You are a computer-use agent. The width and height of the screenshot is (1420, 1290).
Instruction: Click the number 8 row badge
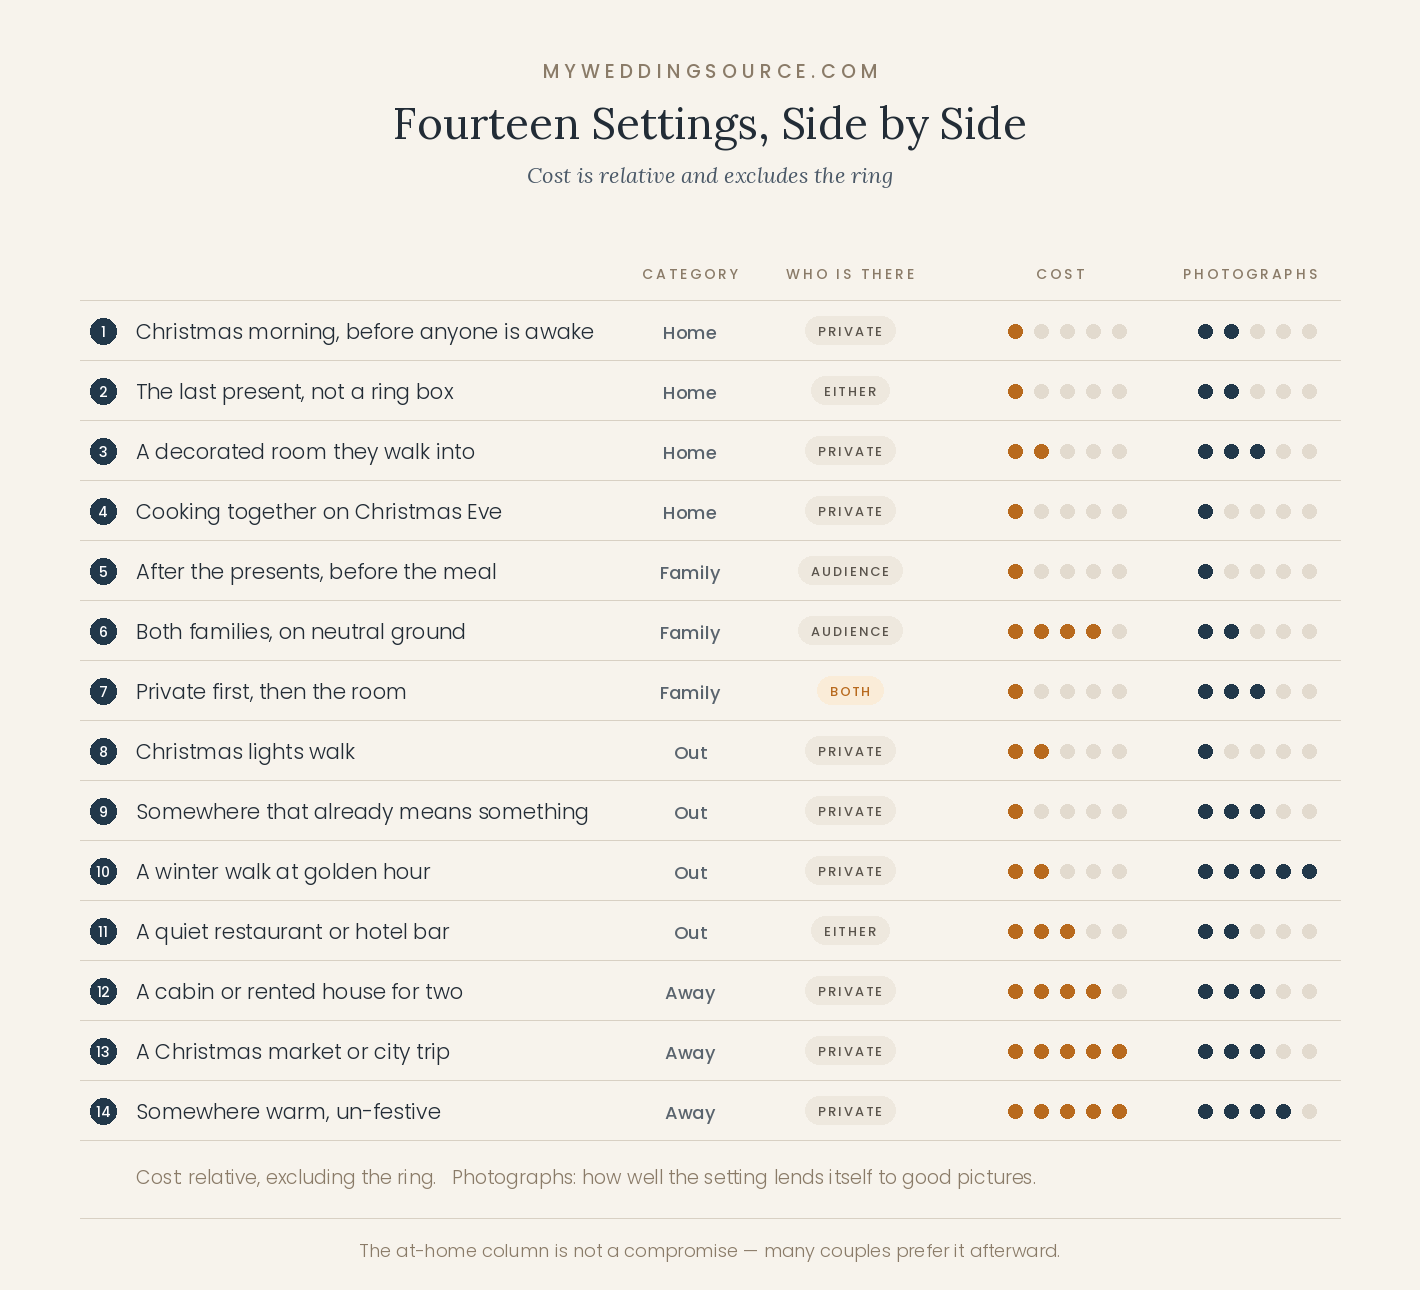[103, 751]
